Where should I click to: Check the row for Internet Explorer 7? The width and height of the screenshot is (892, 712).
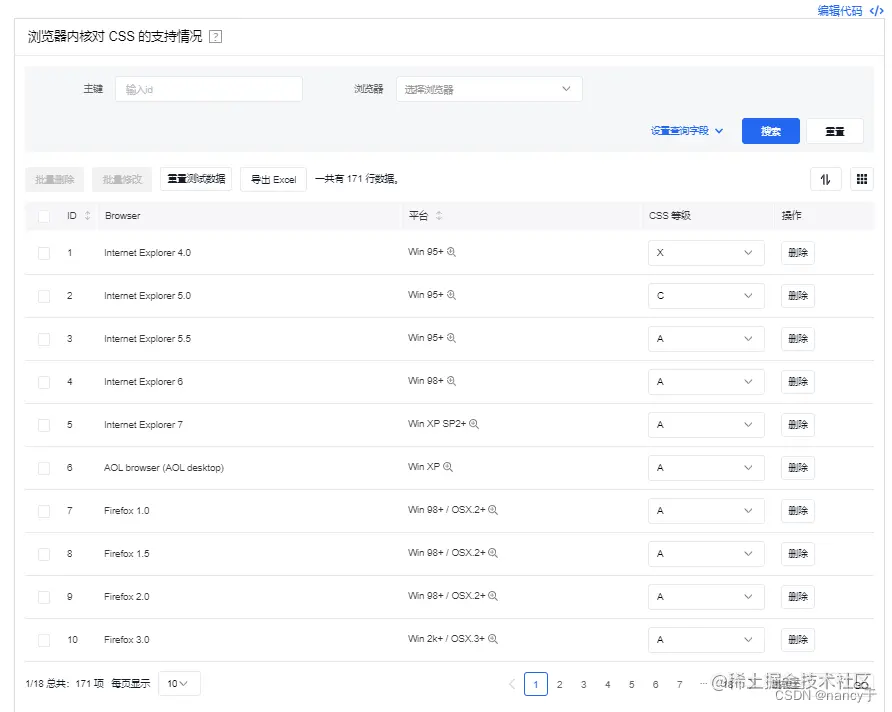tap(44, 425)
